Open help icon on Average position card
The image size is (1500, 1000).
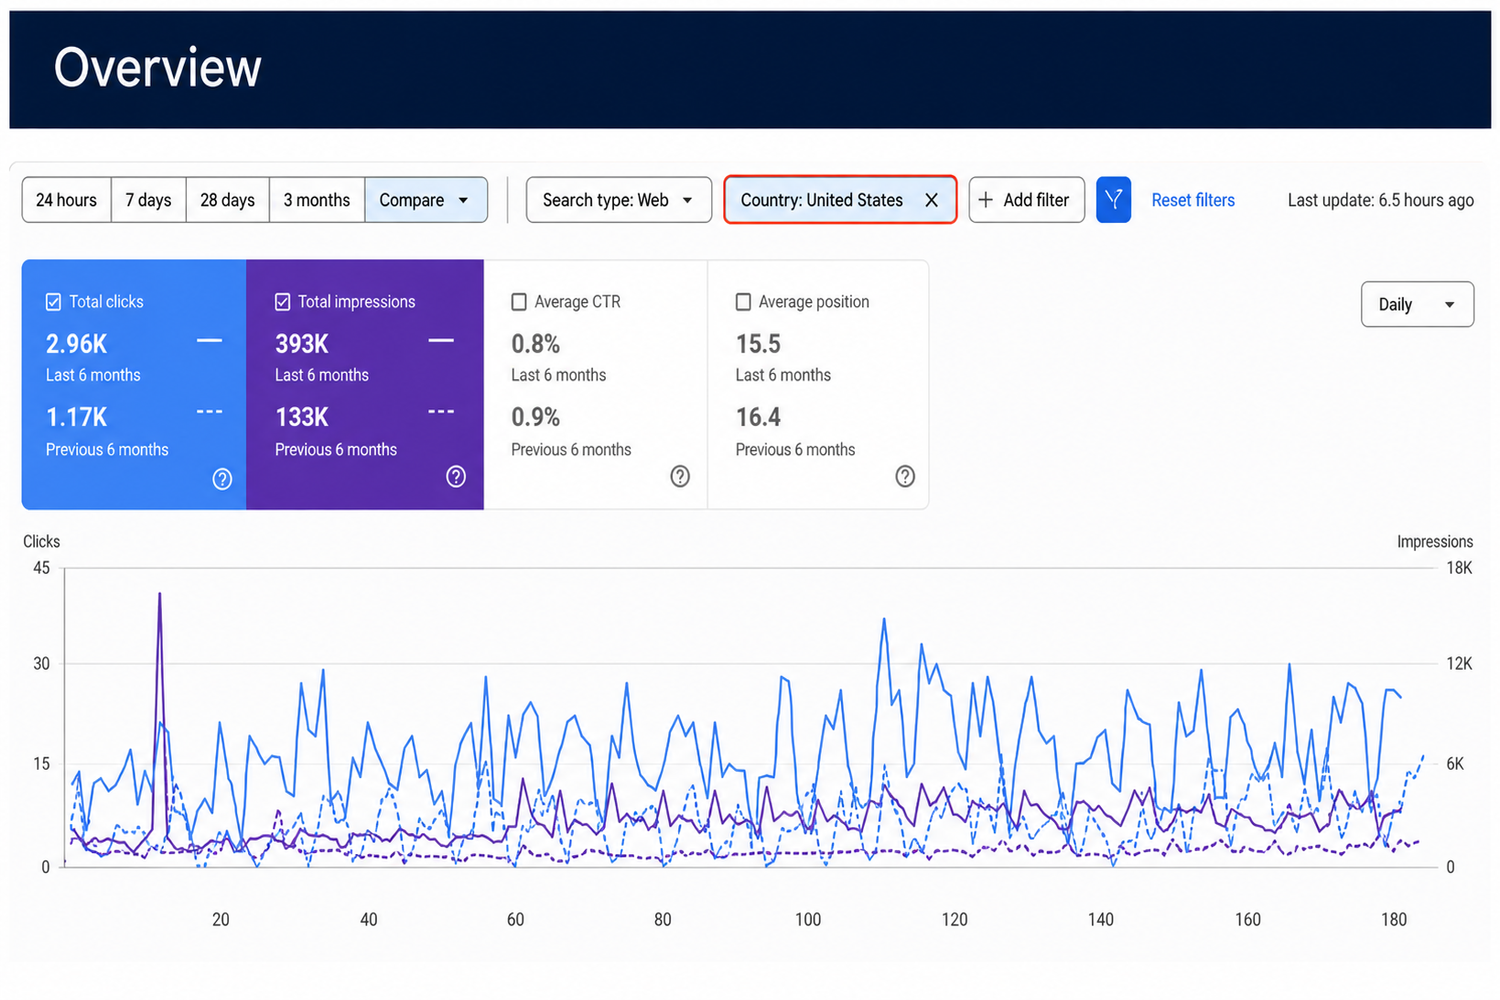(x=905, y=477)
